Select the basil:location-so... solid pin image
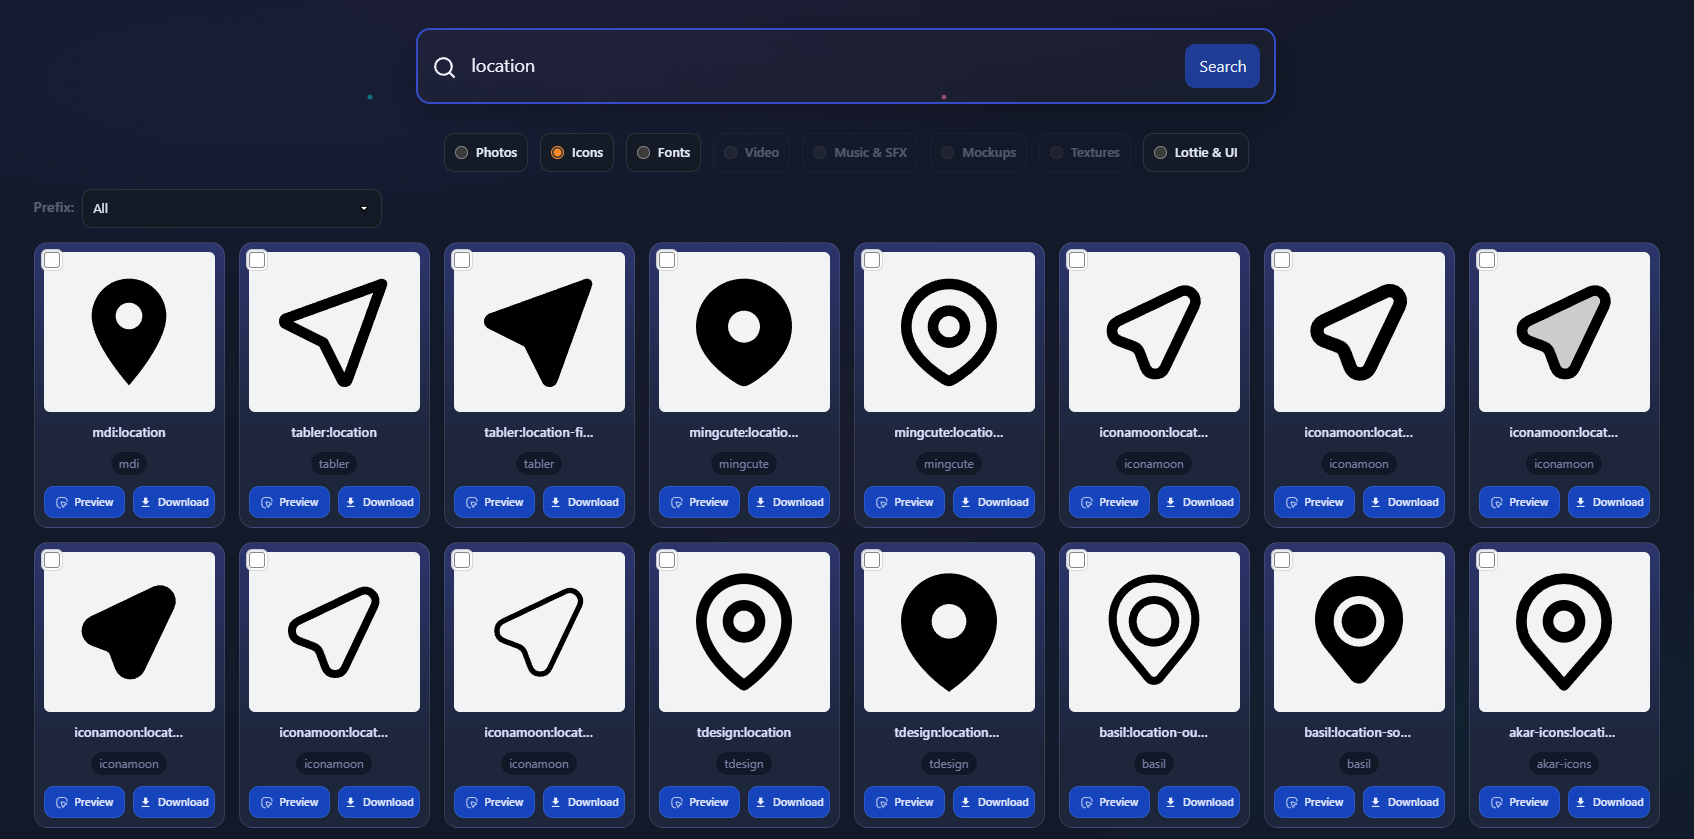This screenshot has height=839, width=1694. pos(1359,632)
